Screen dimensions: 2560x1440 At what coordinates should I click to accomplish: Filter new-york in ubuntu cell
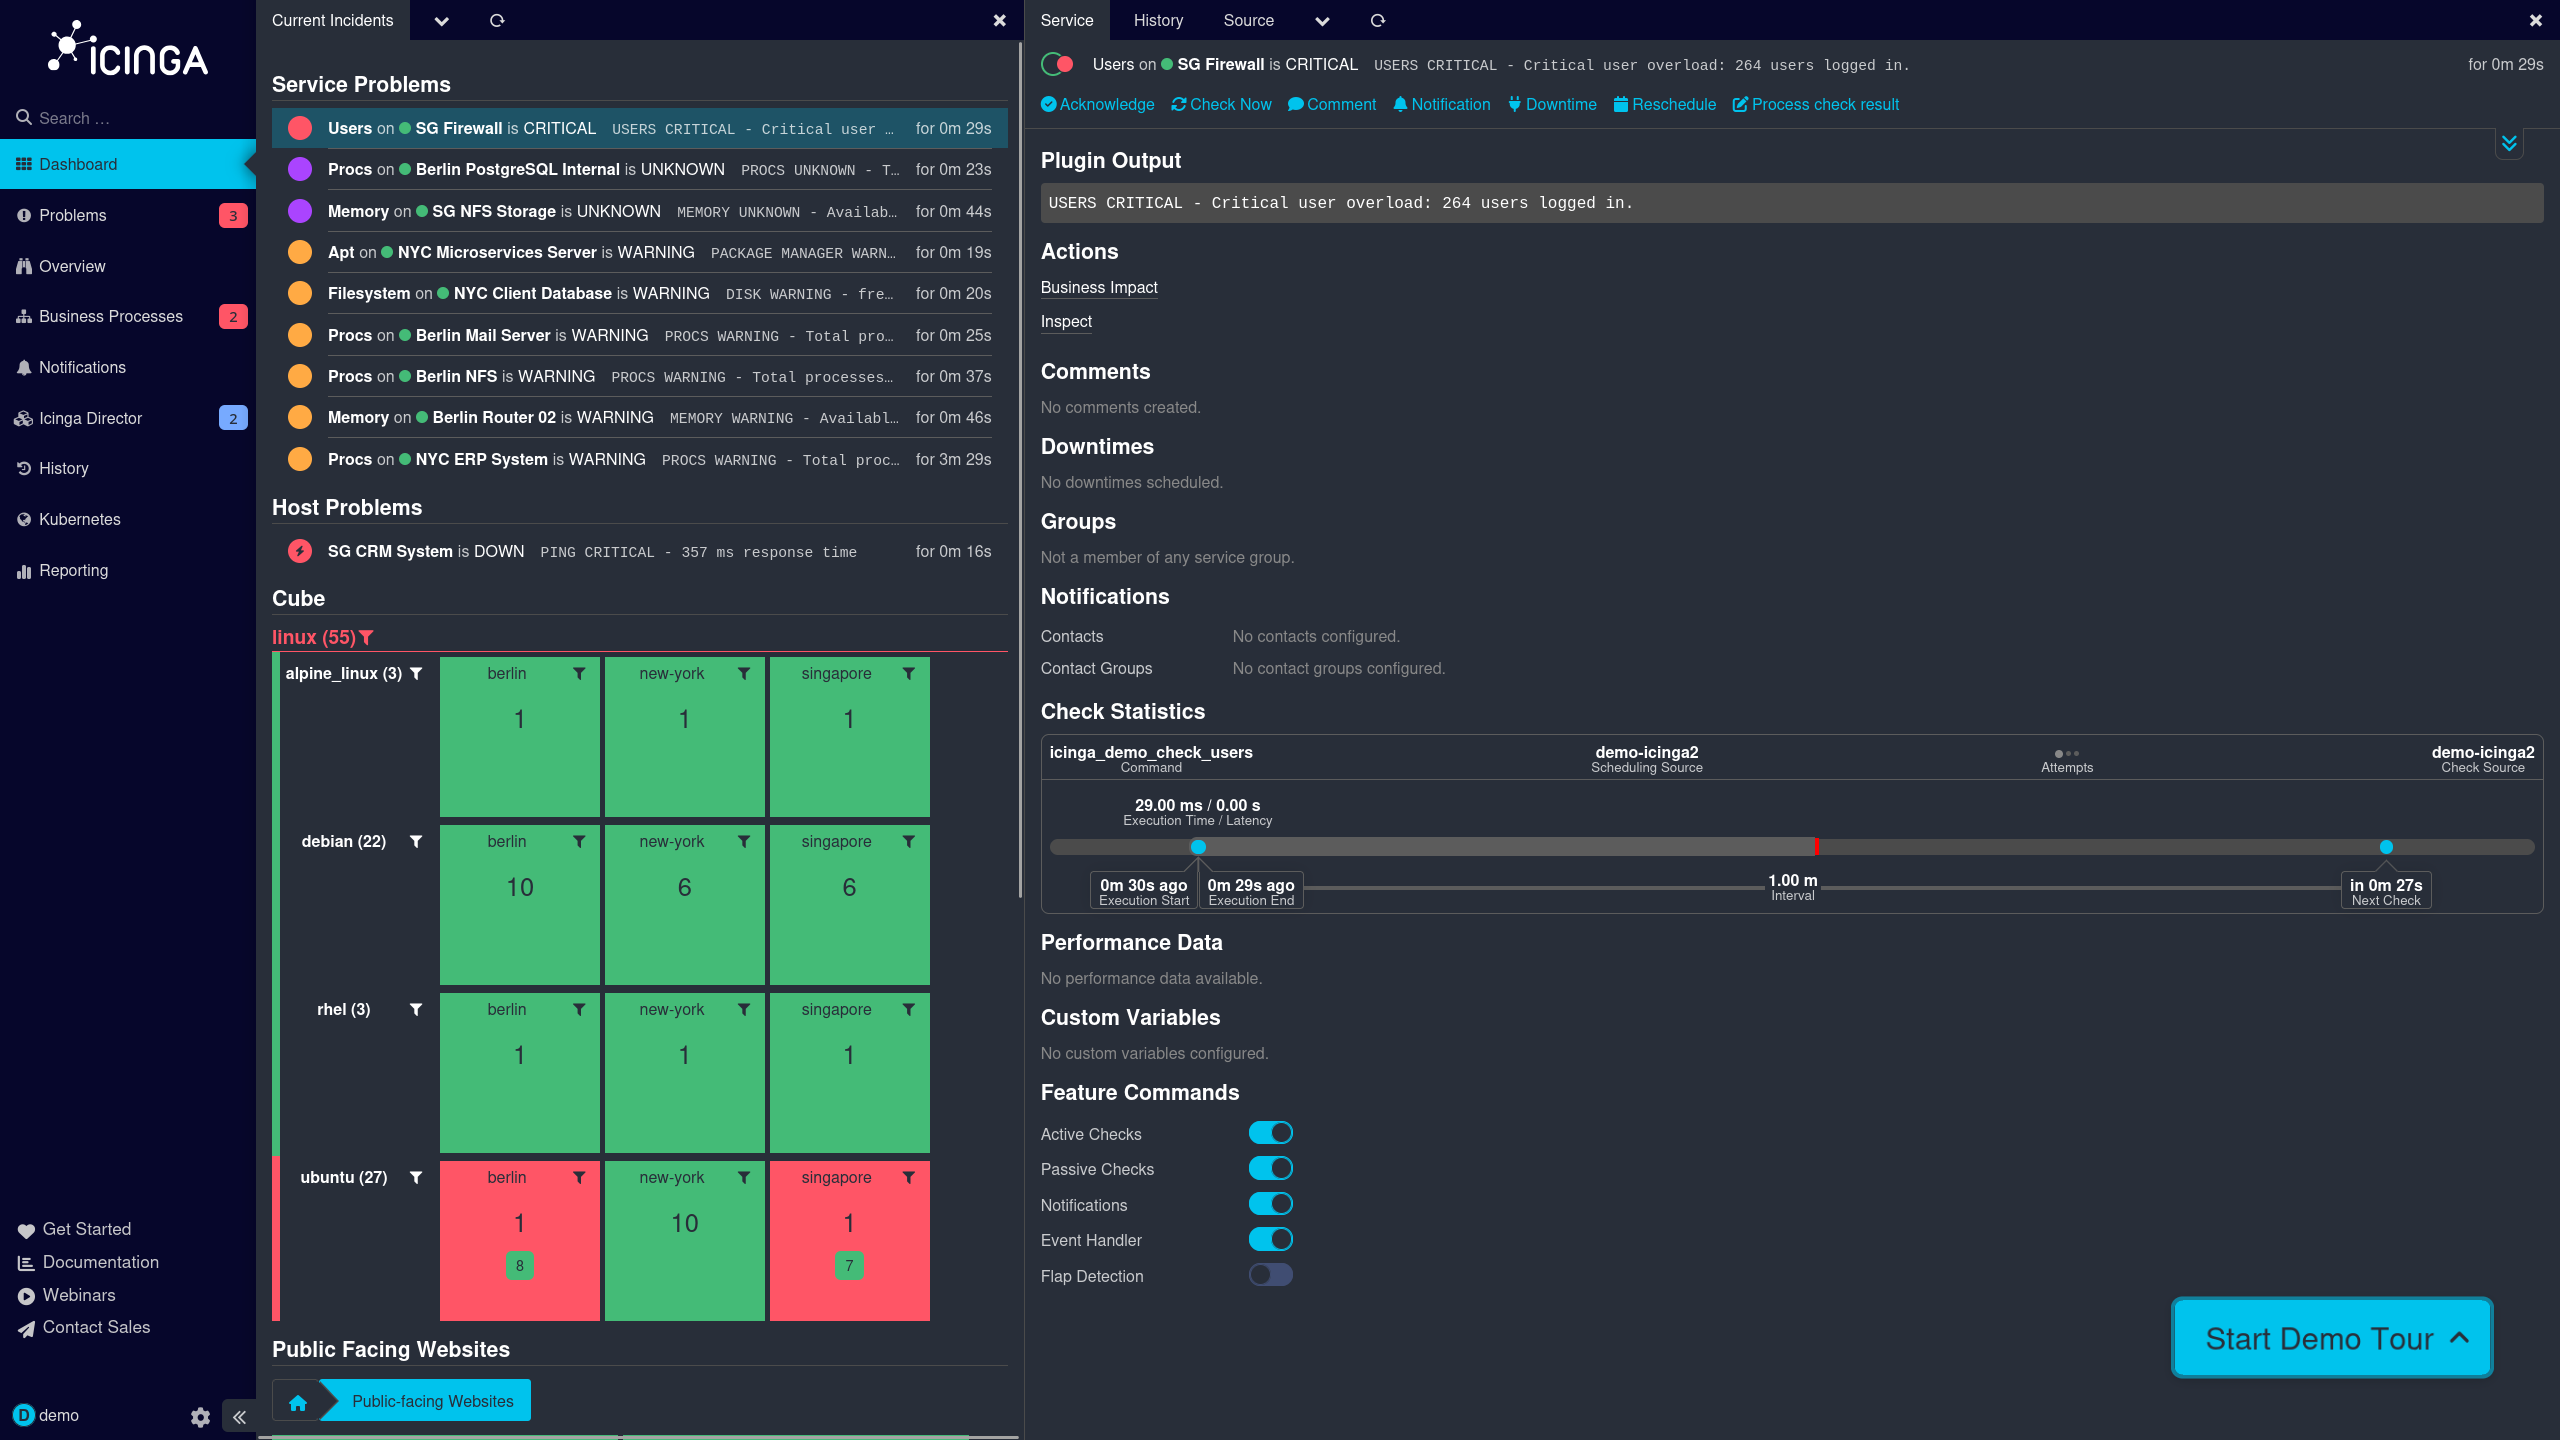tap(743, 1178)
